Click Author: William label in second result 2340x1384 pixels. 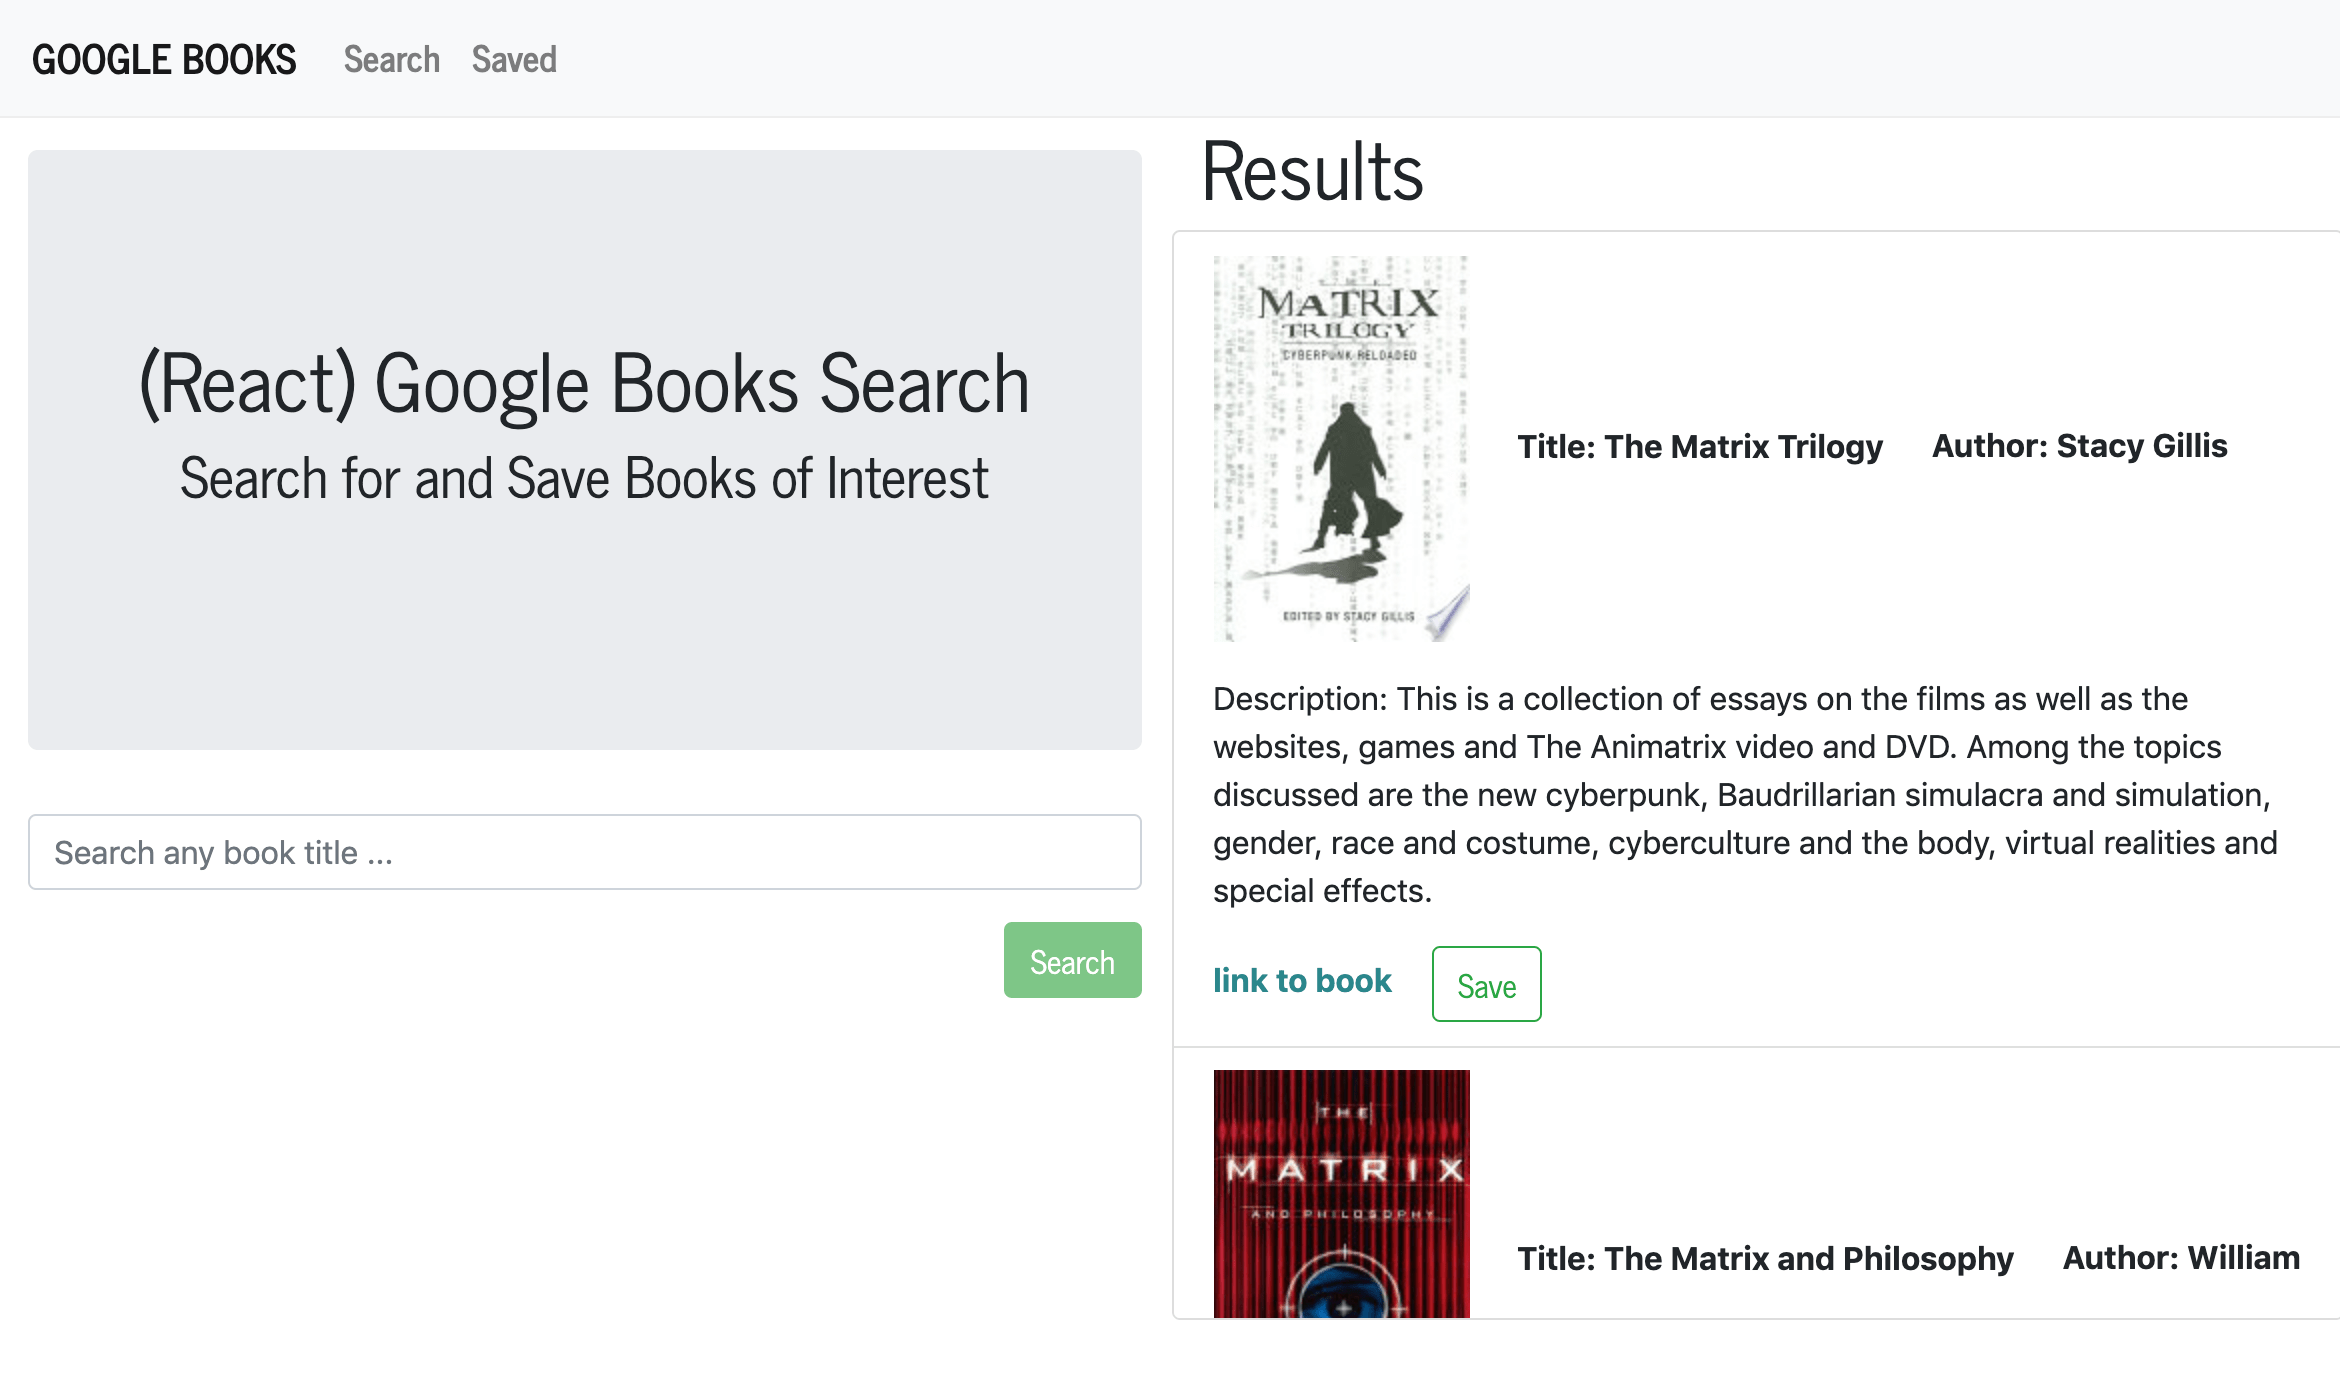pos(2181,1258)
